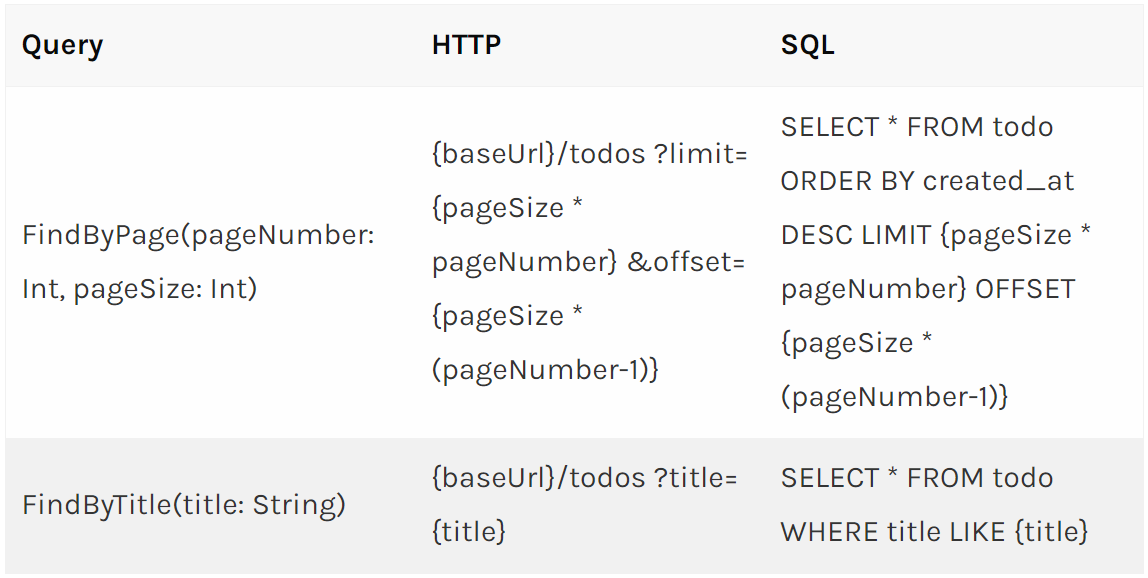Click the '{title}' placeholder in the HTTP column

point(469,532)
